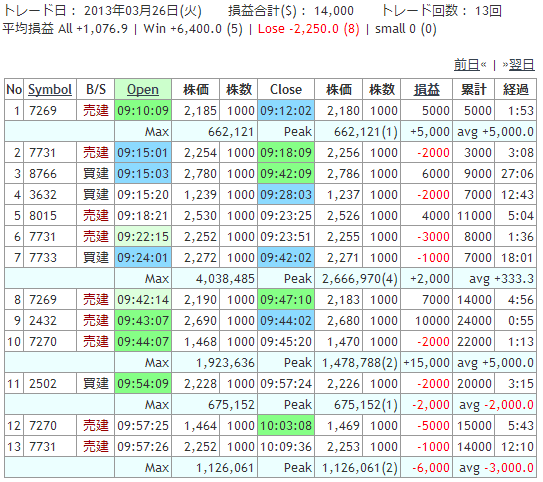Select symbol 2432 in row 9

pyautogui.click(x=43, y=321)
